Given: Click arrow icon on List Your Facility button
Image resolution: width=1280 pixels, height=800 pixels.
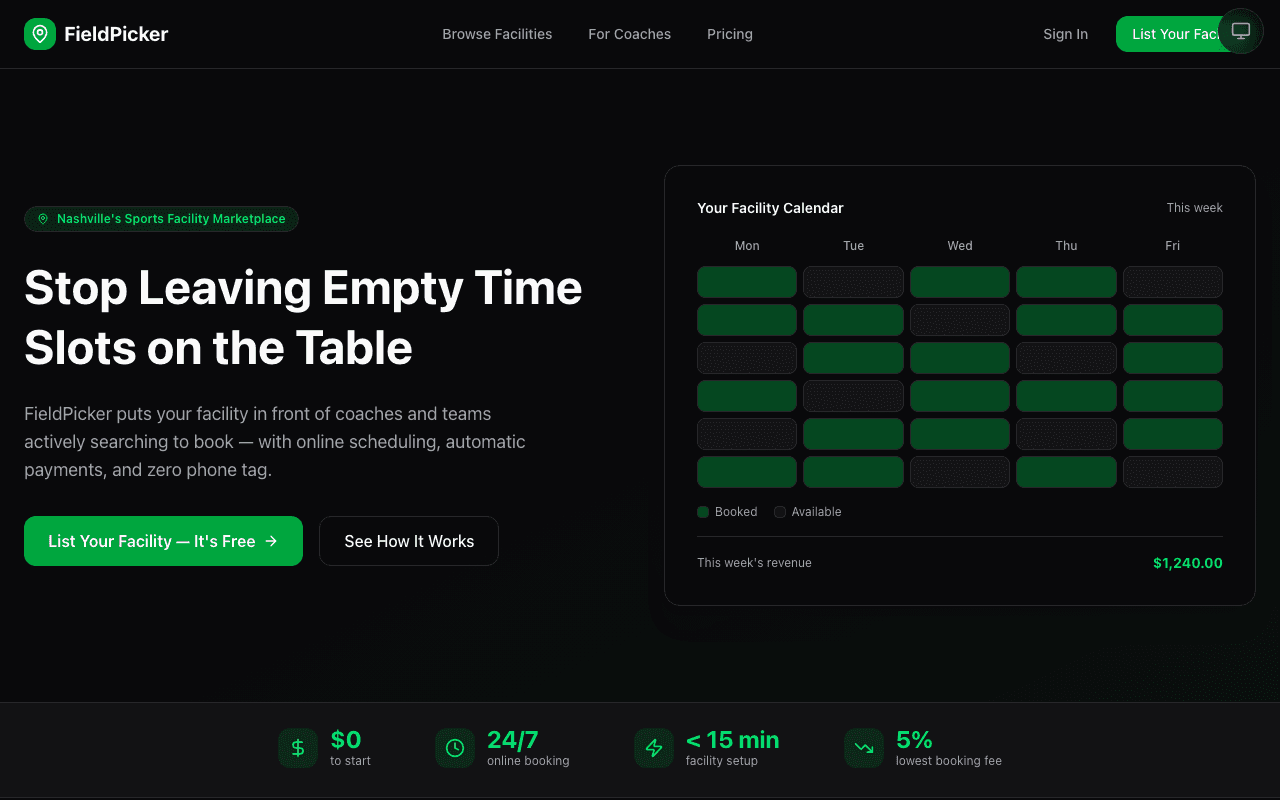Looking at the screenshot, I should coord(271,541).
